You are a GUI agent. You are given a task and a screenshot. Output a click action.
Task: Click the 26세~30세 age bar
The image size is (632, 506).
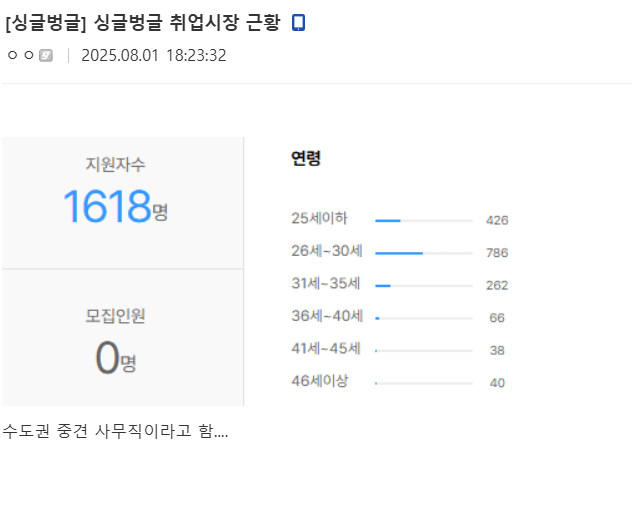pos(399,253)
